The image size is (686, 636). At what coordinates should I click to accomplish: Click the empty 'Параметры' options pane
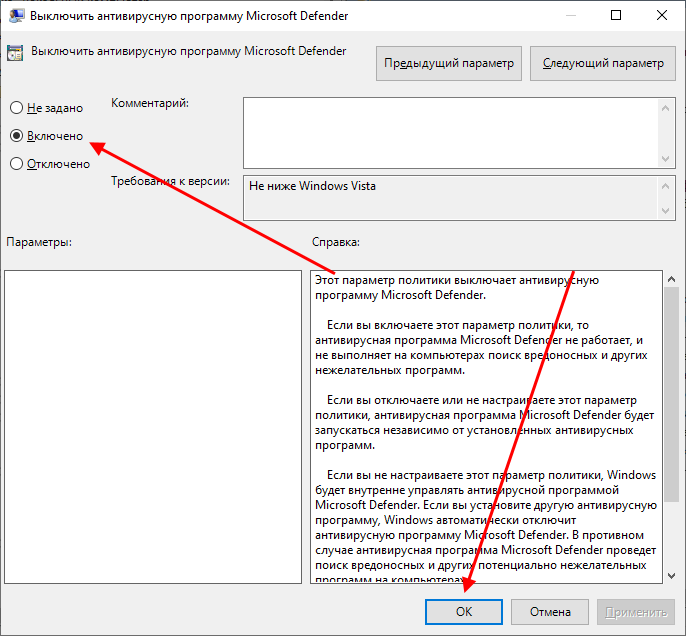click(153, 426)
